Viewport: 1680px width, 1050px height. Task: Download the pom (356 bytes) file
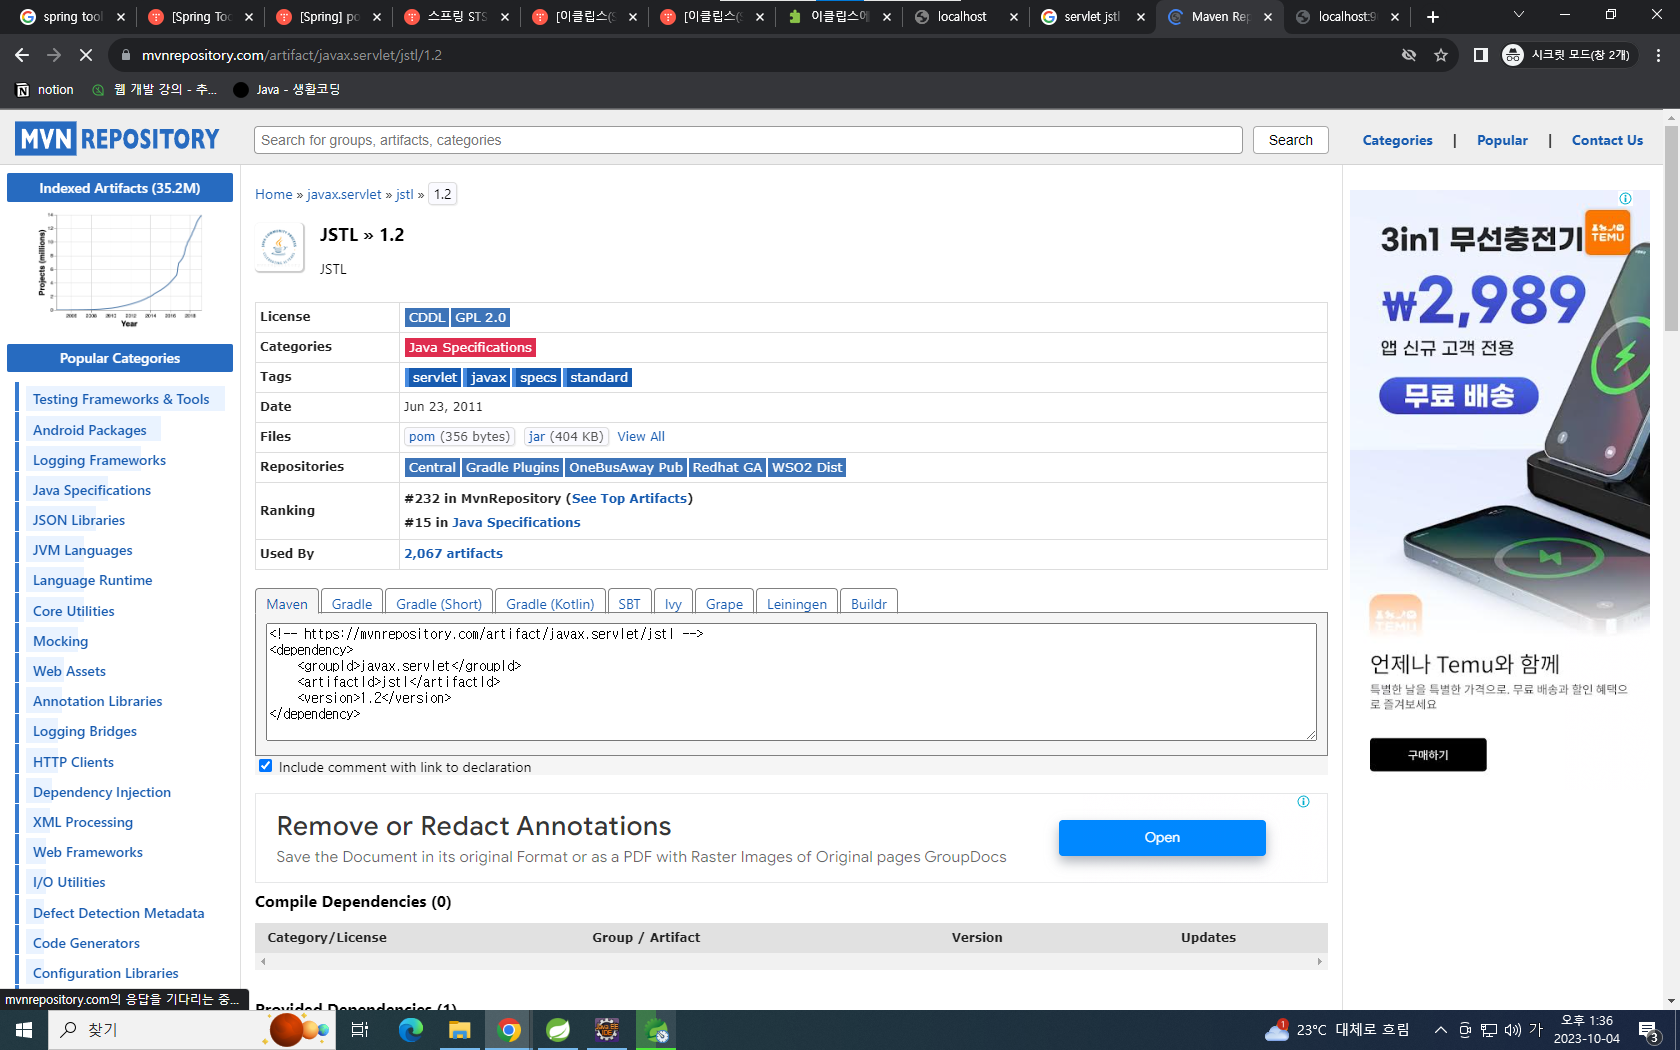pyautogui.click(x=459, y=436)
